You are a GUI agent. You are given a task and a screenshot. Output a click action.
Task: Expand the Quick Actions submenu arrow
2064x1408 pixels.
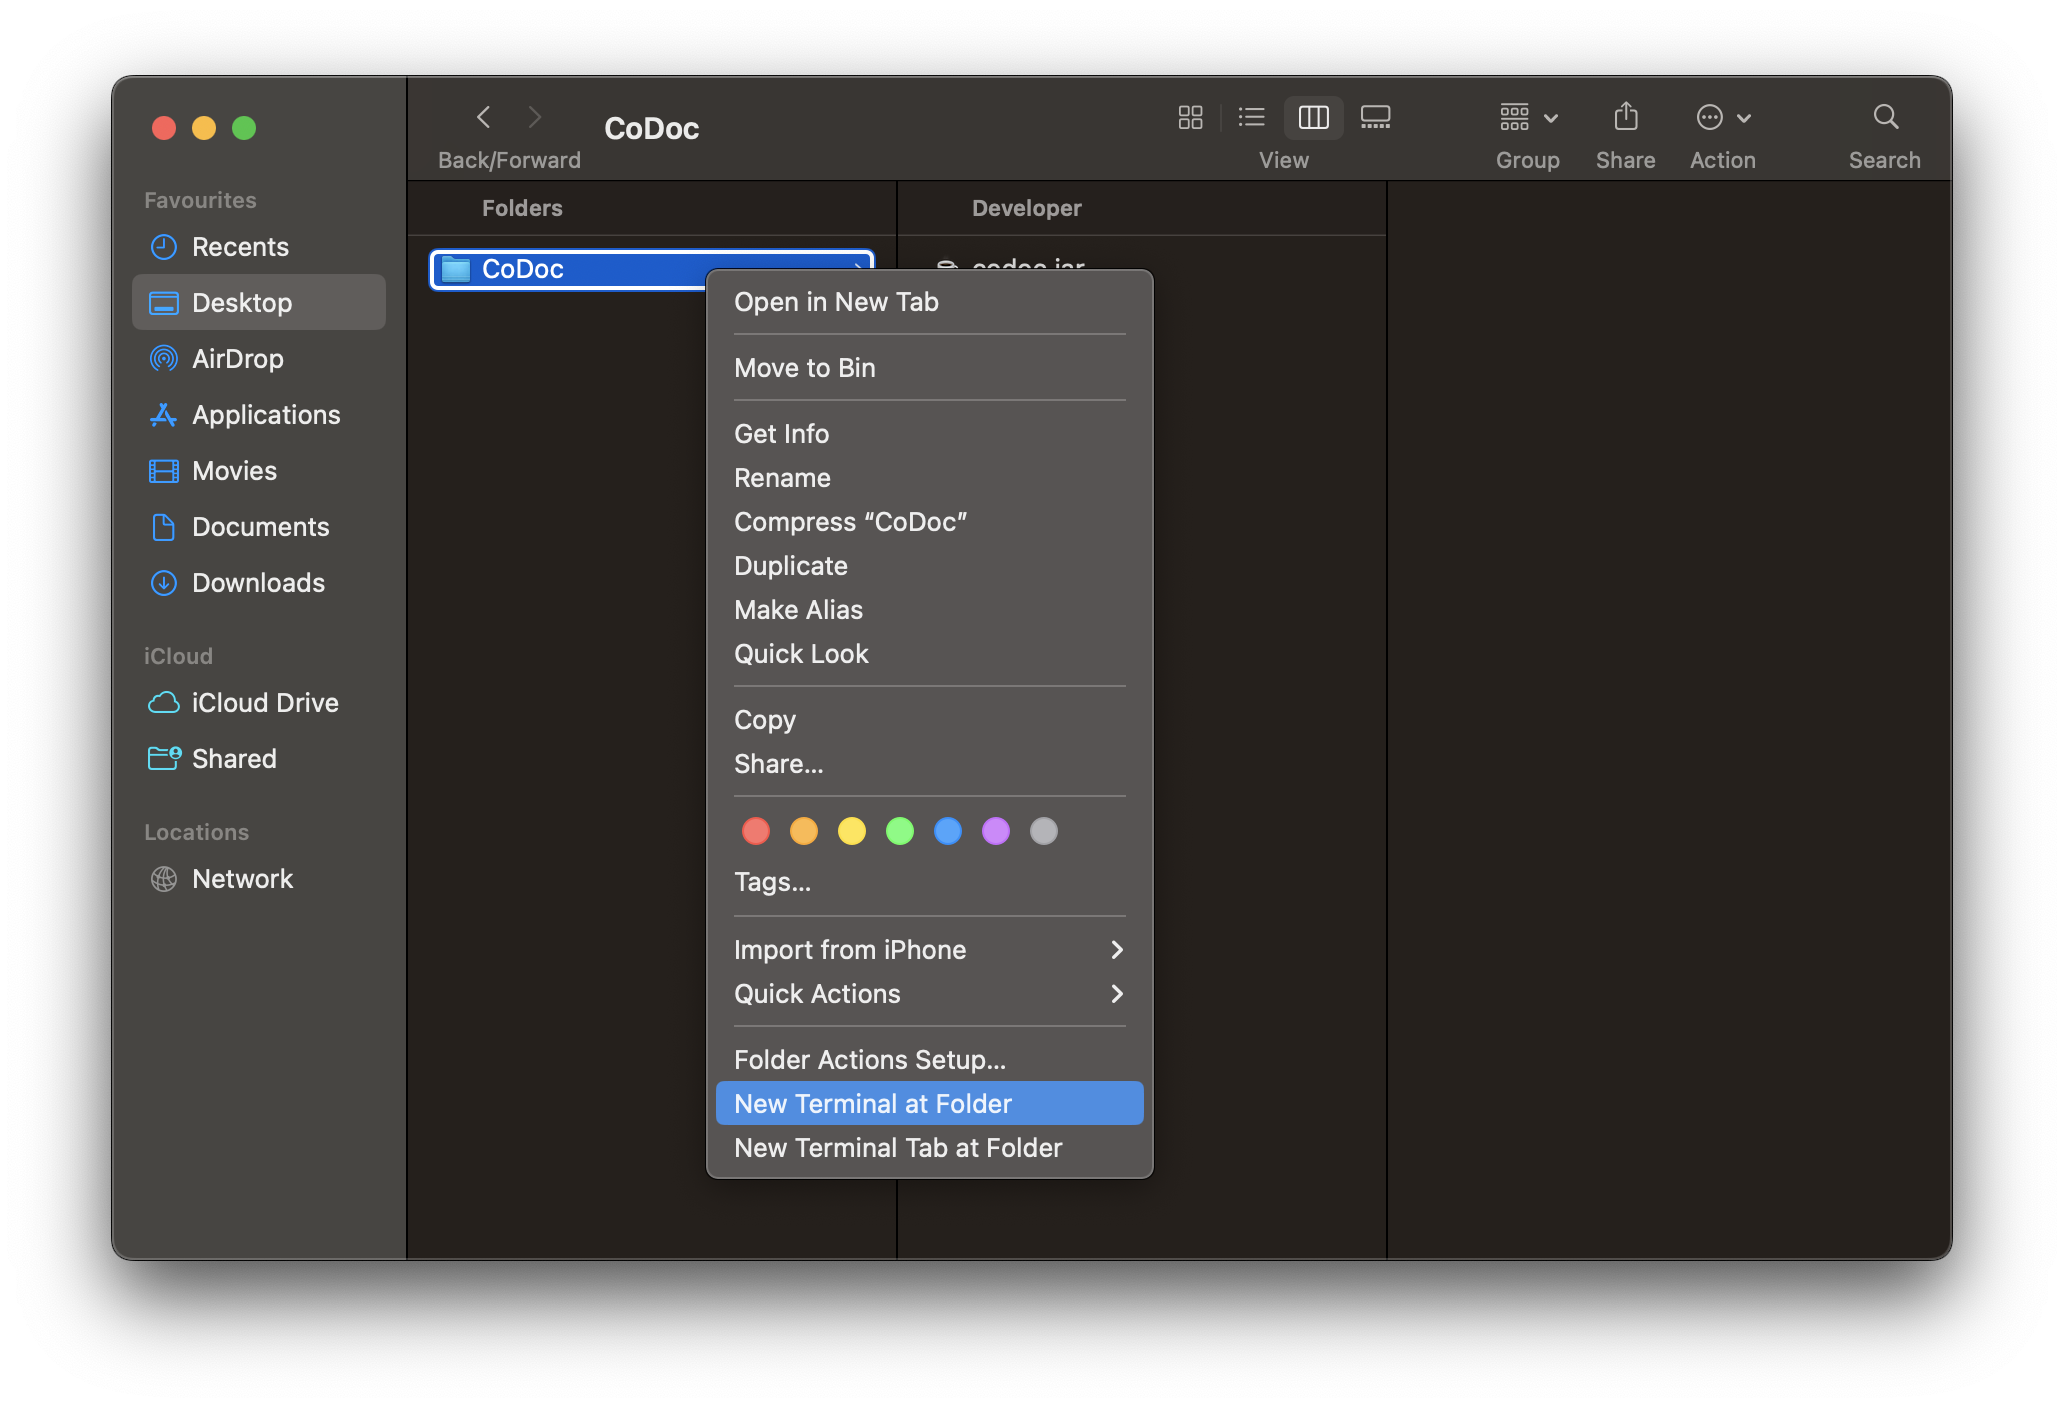click(1117, 994)
